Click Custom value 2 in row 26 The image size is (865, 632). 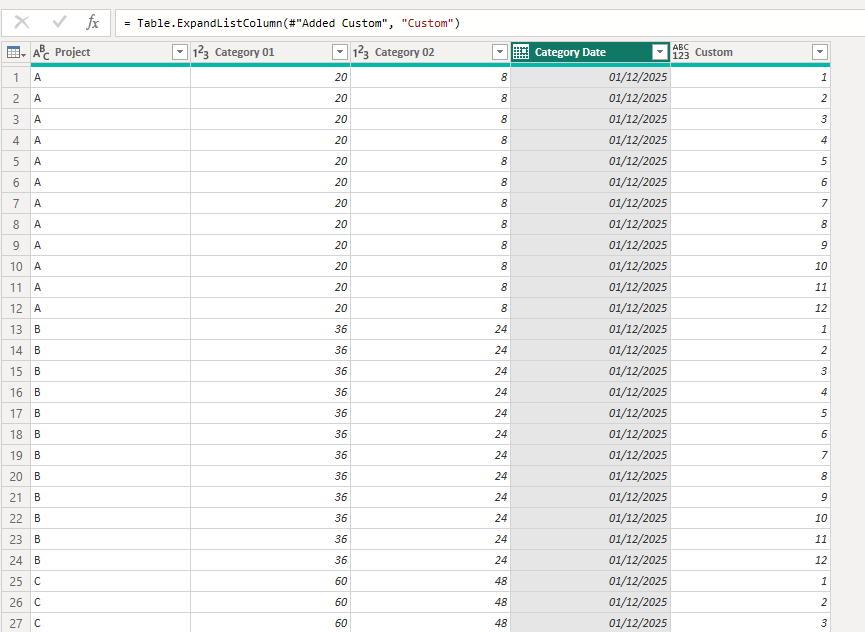point(750,603)
